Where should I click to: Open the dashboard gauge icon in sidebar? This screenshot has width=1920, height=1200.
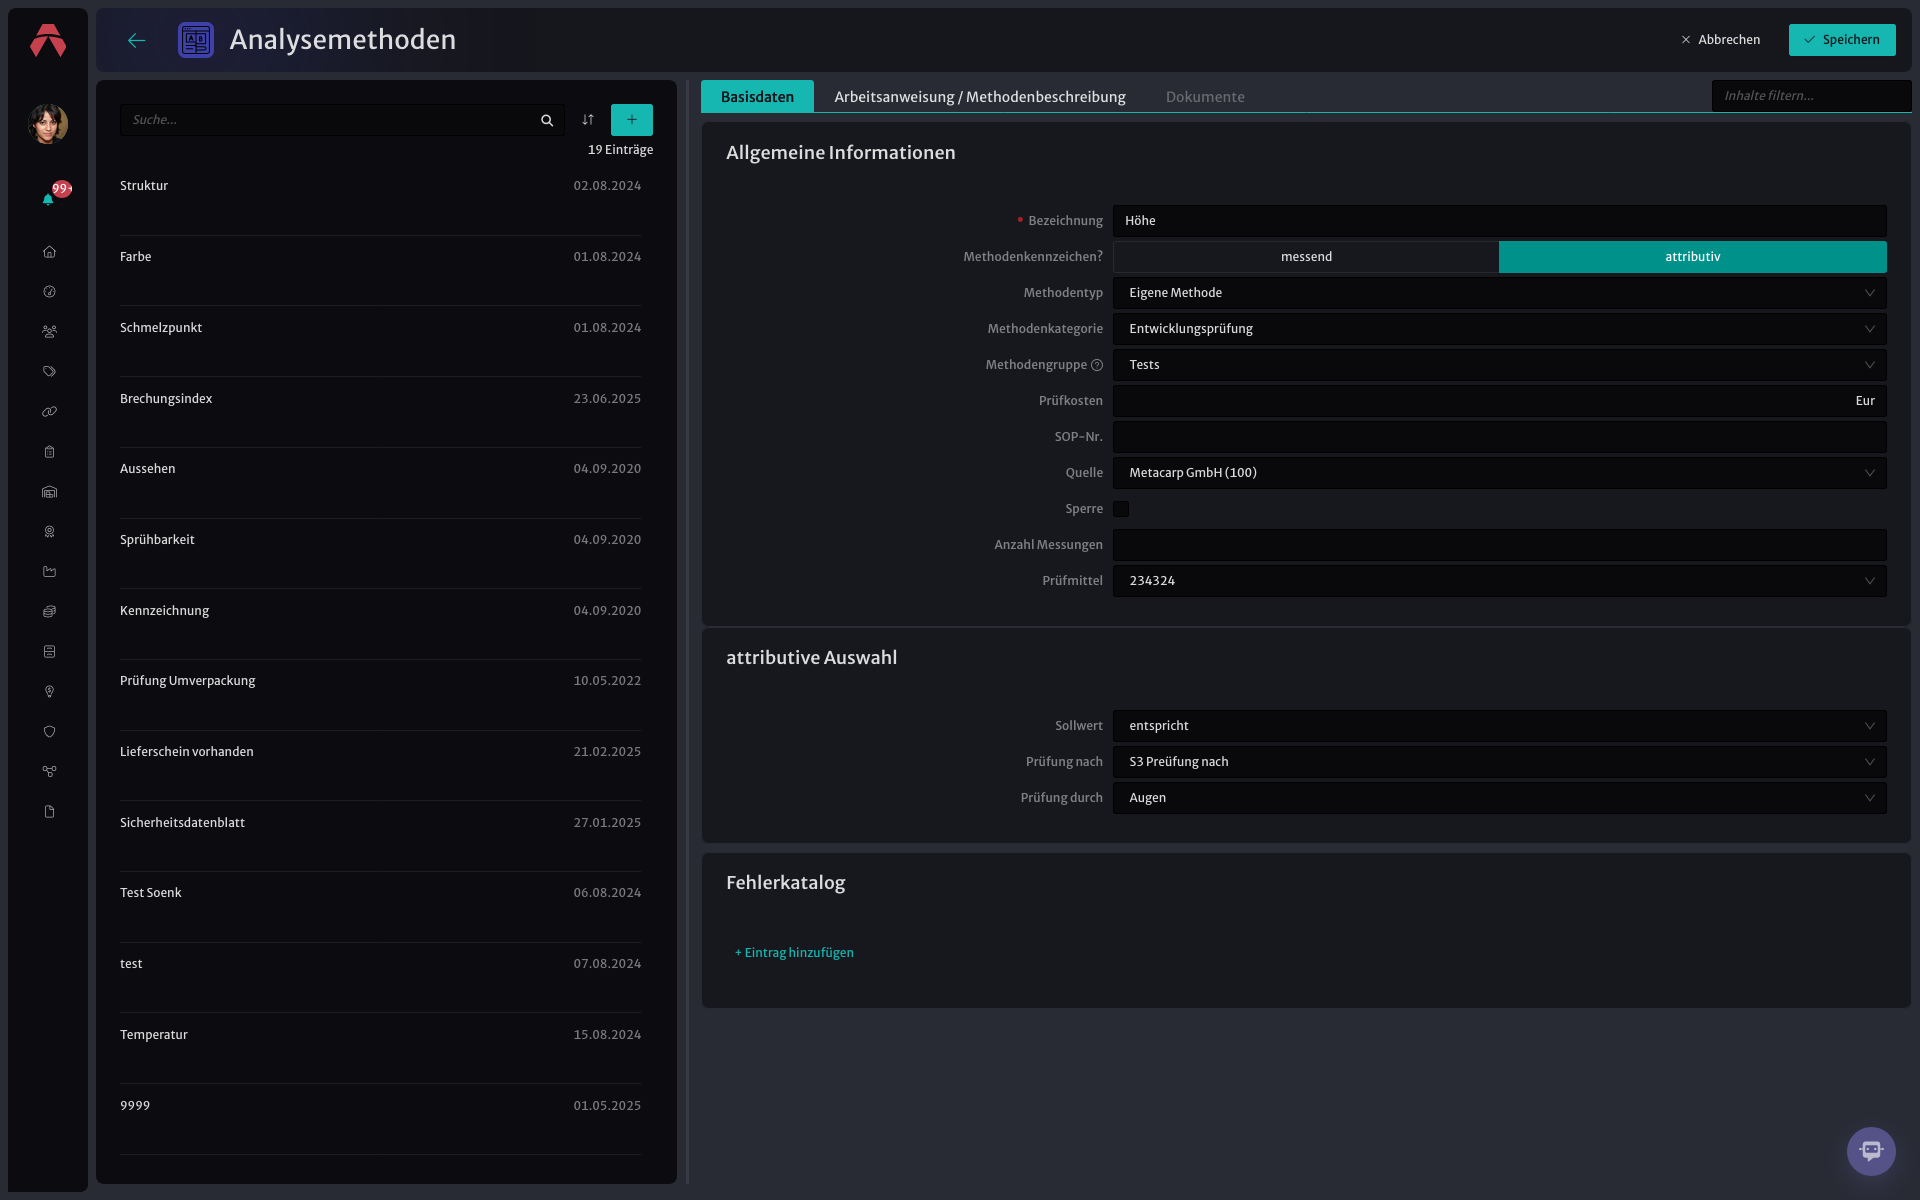pyautogui.click(x=49, y=292)
